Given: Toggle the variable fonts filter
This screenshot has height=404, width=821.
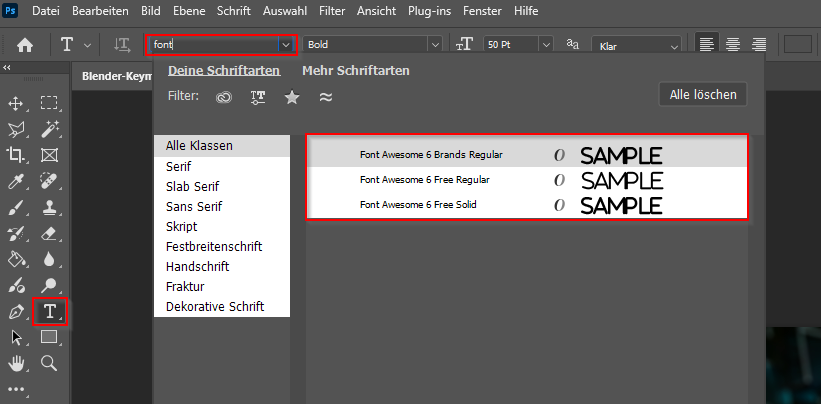Looking at the screenshot, I should (258, 97).
